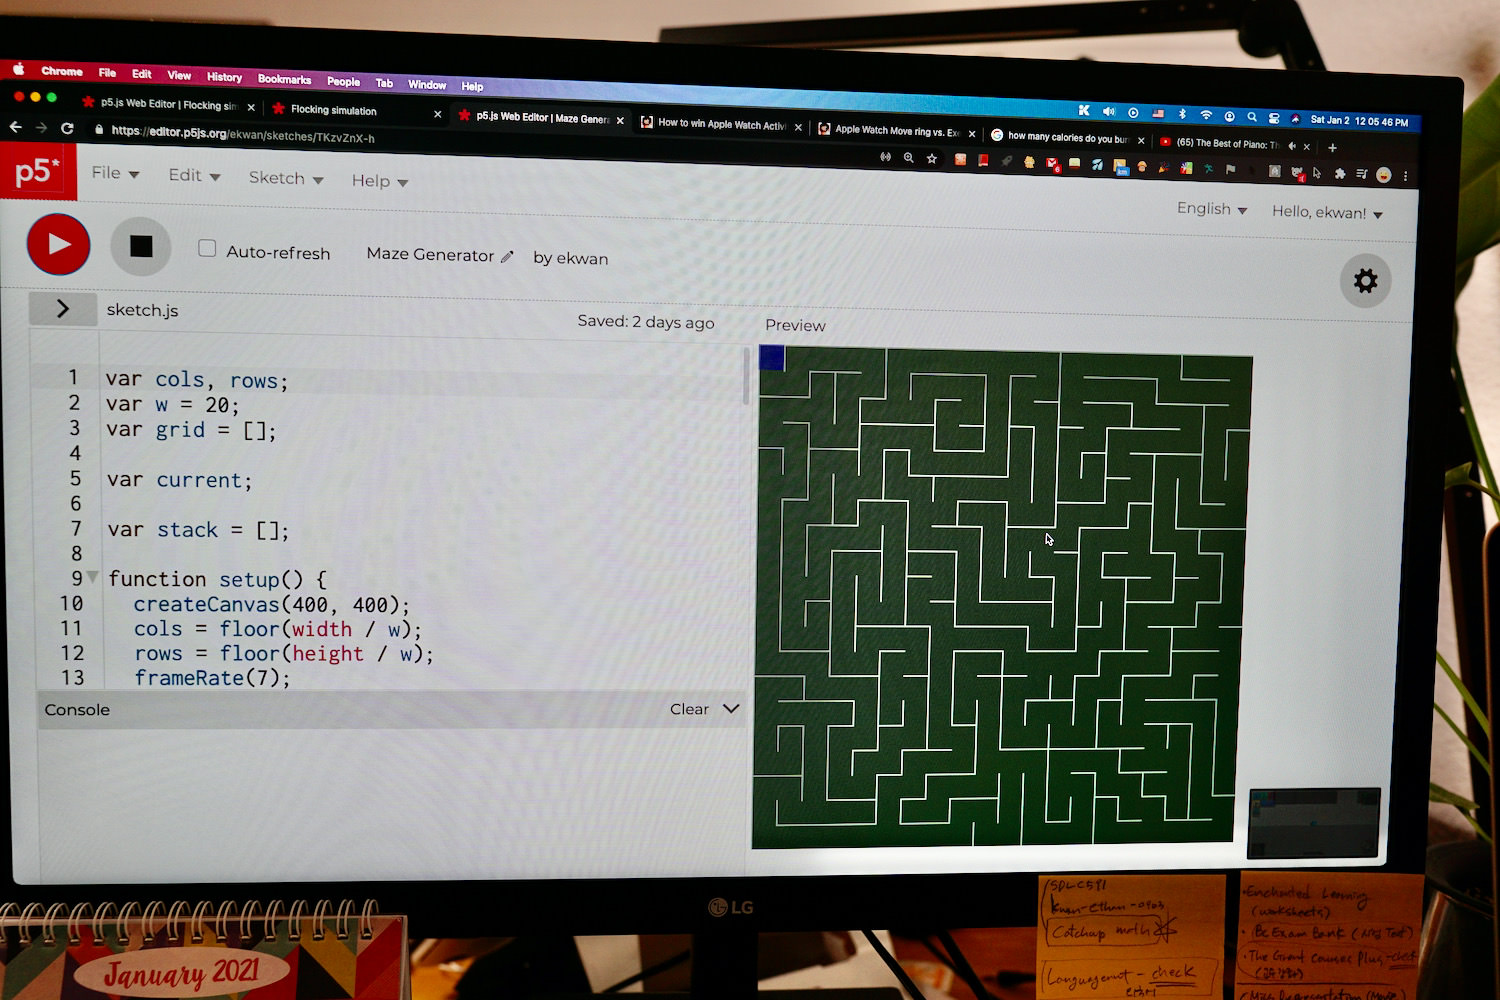
Task: Open a new browser tab
Action: pyautogui.click(x=1332, y=147)
